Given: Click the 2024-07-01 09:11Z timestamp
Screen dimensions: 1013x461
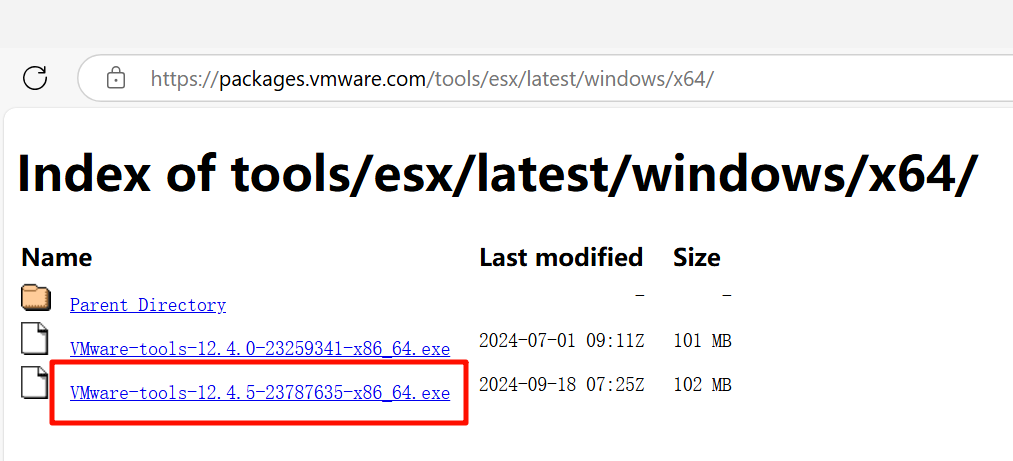Looking at the screenshot, I should (x=561, y=340).
